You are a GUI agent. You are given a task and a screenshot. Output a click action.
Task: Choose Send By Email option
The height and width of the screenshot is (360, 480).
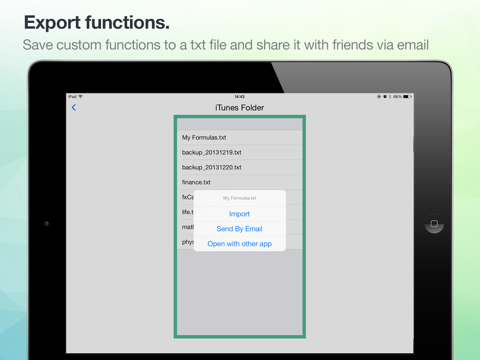[x=239, y=229]
